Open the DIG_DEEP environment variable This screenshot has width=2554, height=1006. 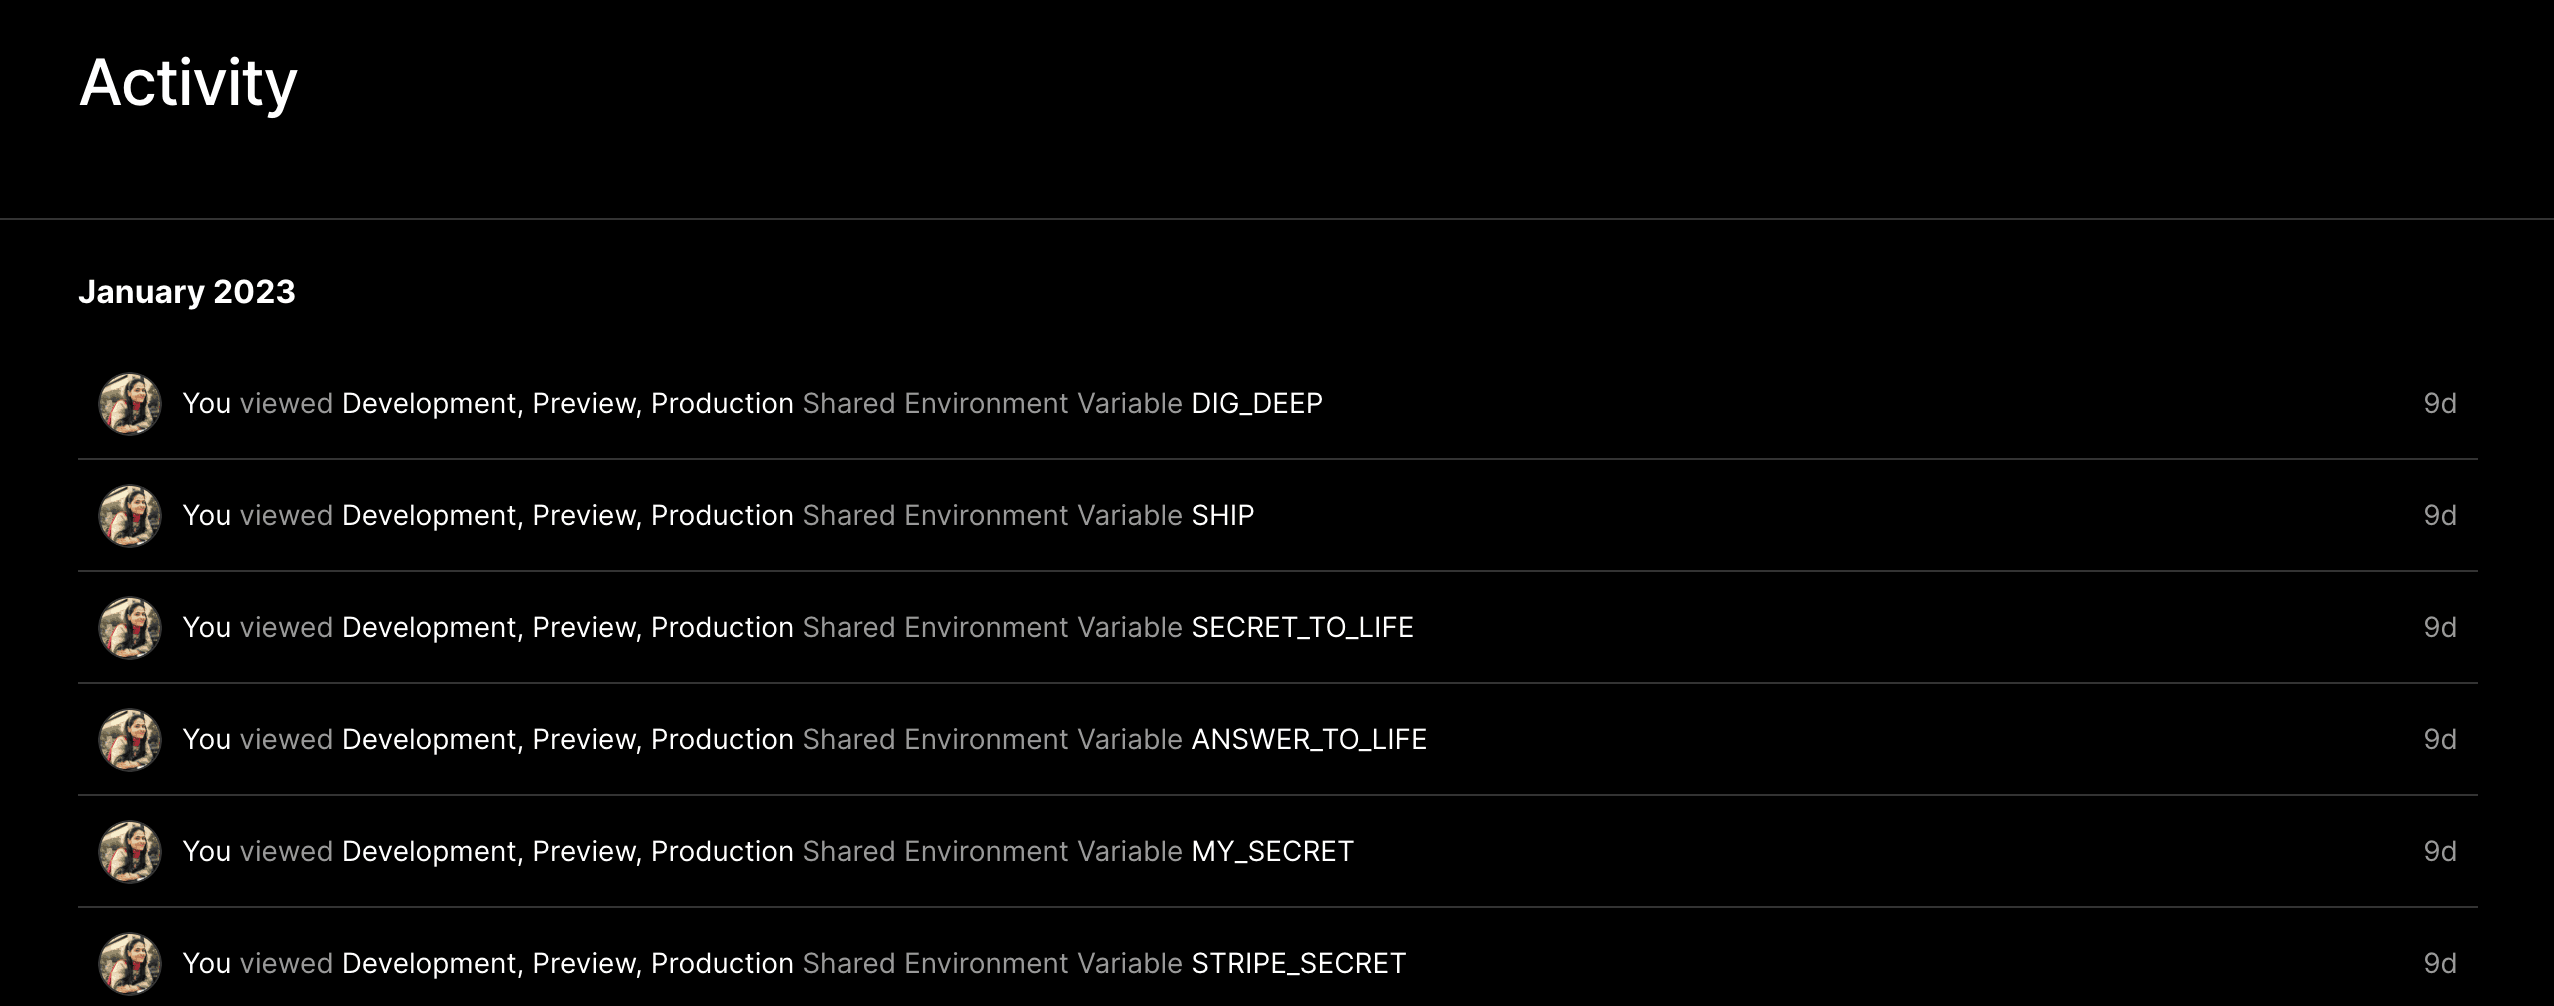1256,404
